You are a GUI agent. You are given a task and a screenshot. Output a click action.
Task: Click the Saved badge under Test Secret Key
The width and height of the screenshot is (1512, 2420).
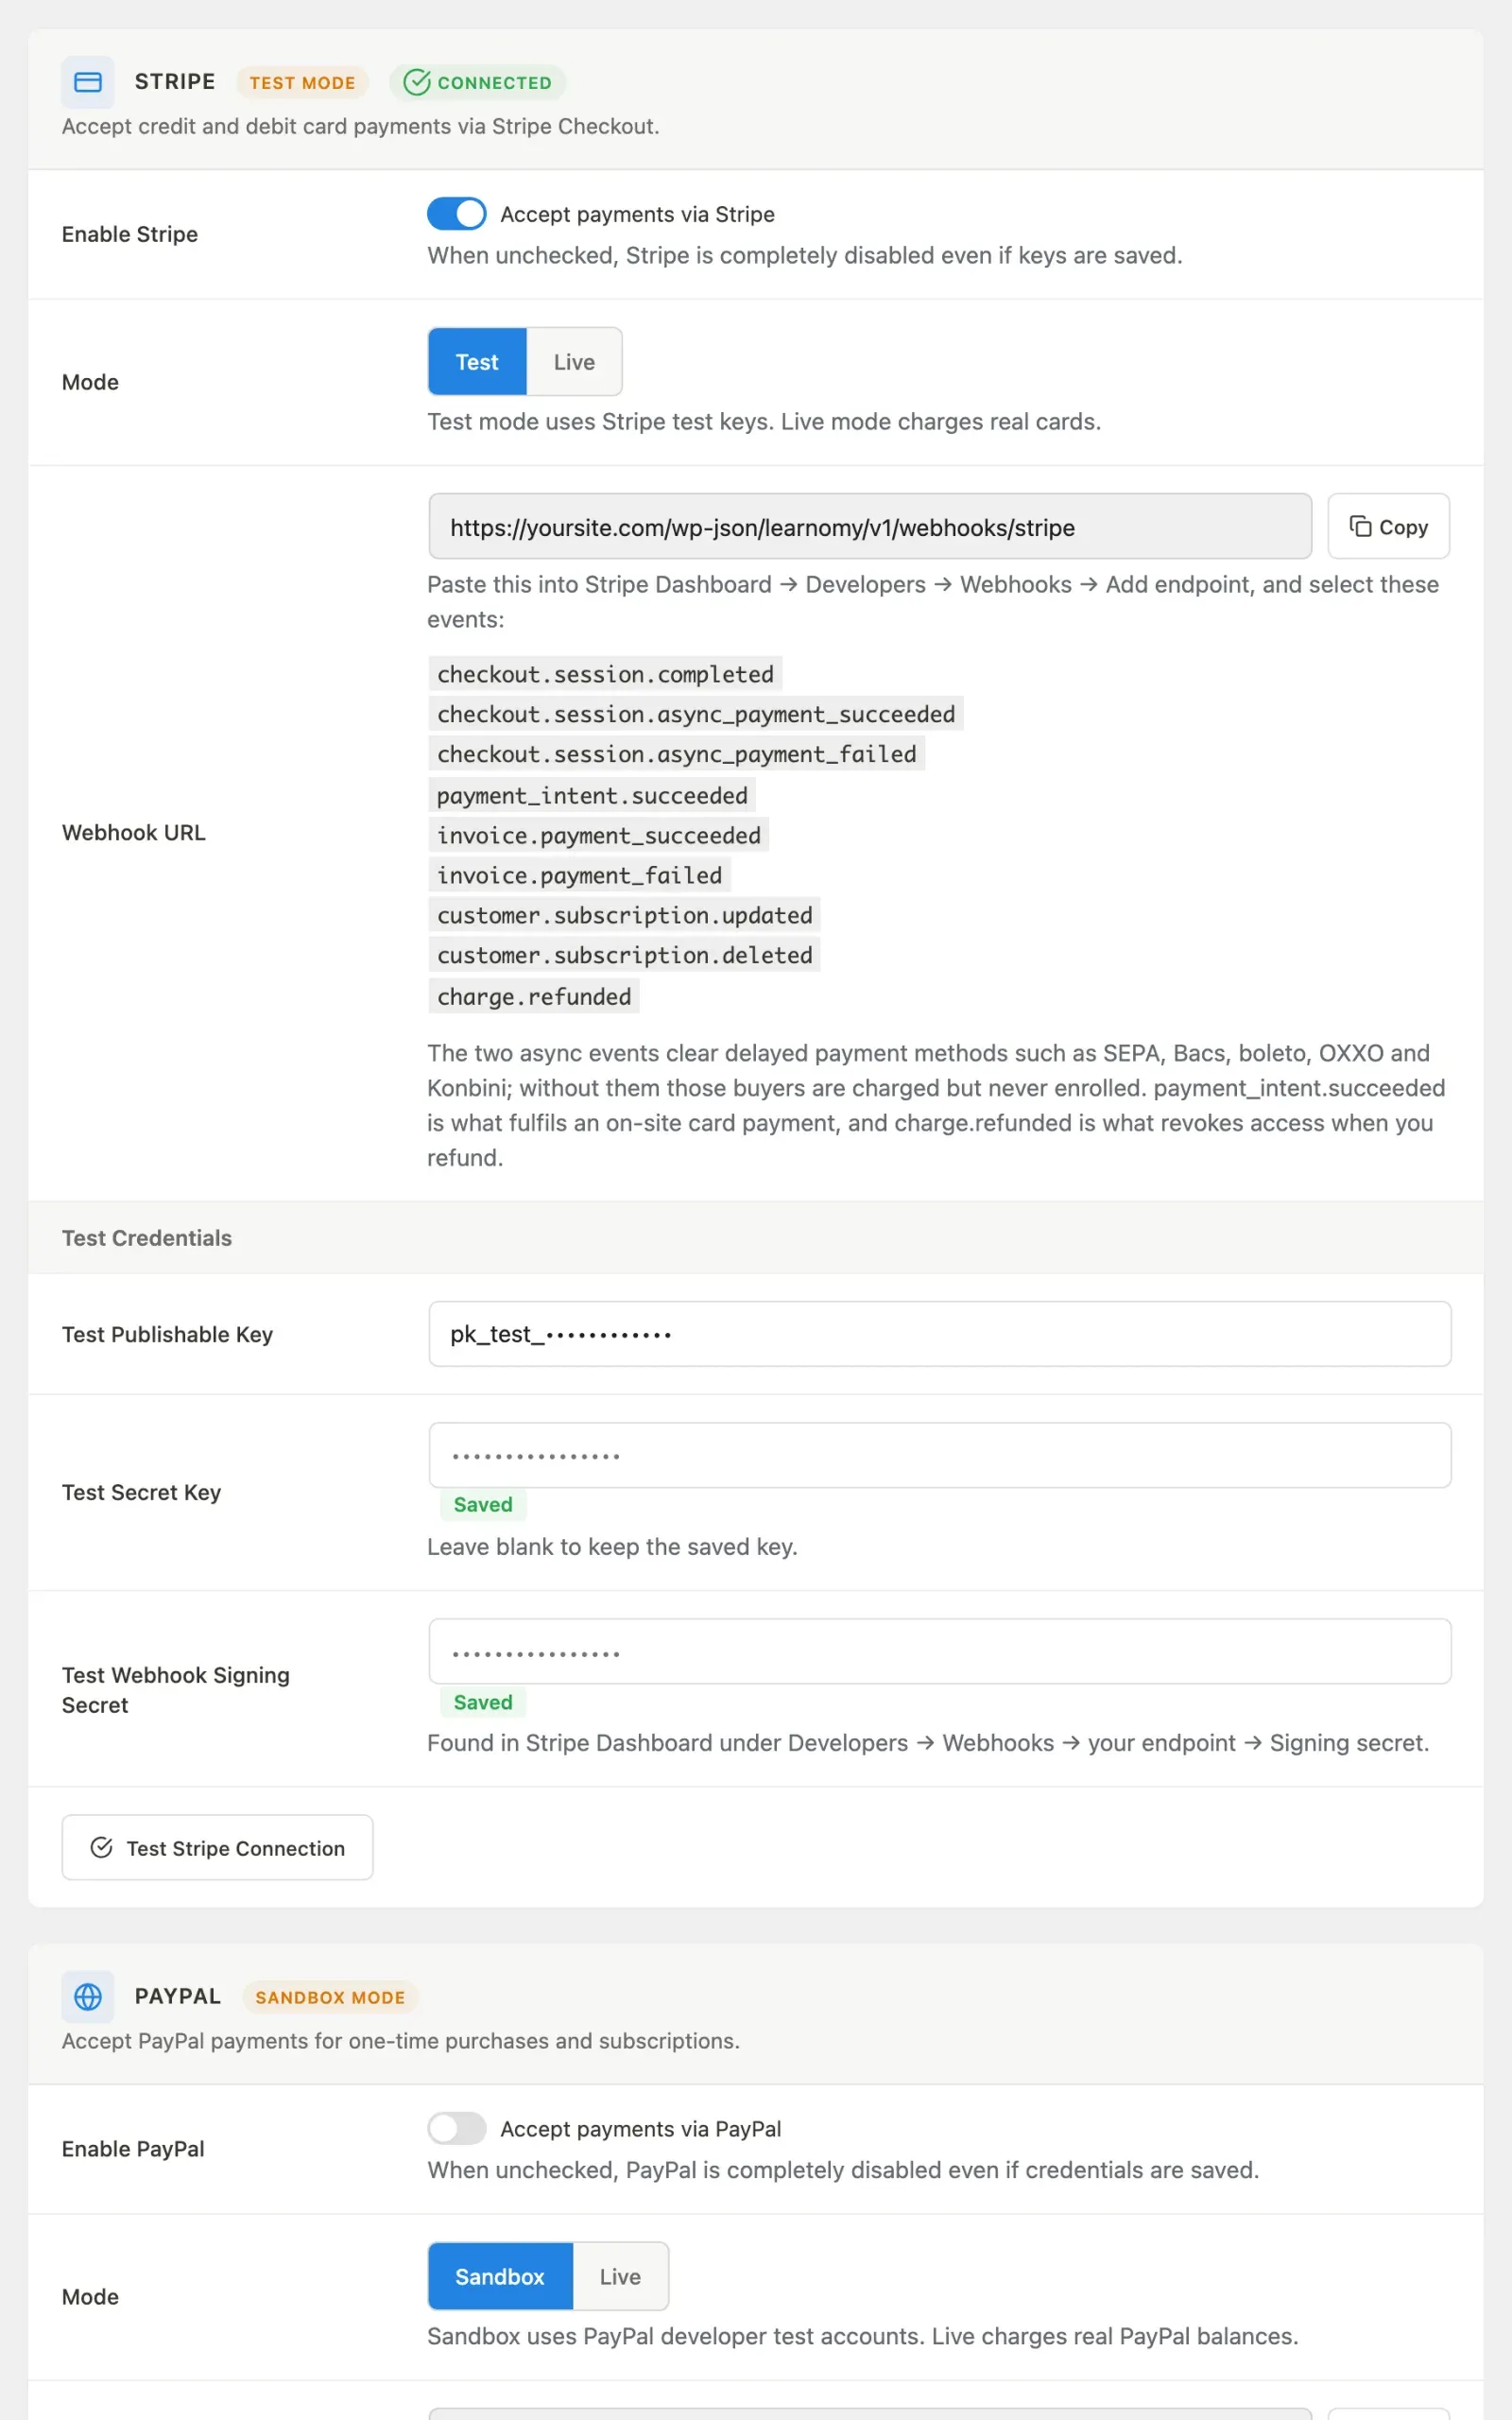tap(483, 1504)
